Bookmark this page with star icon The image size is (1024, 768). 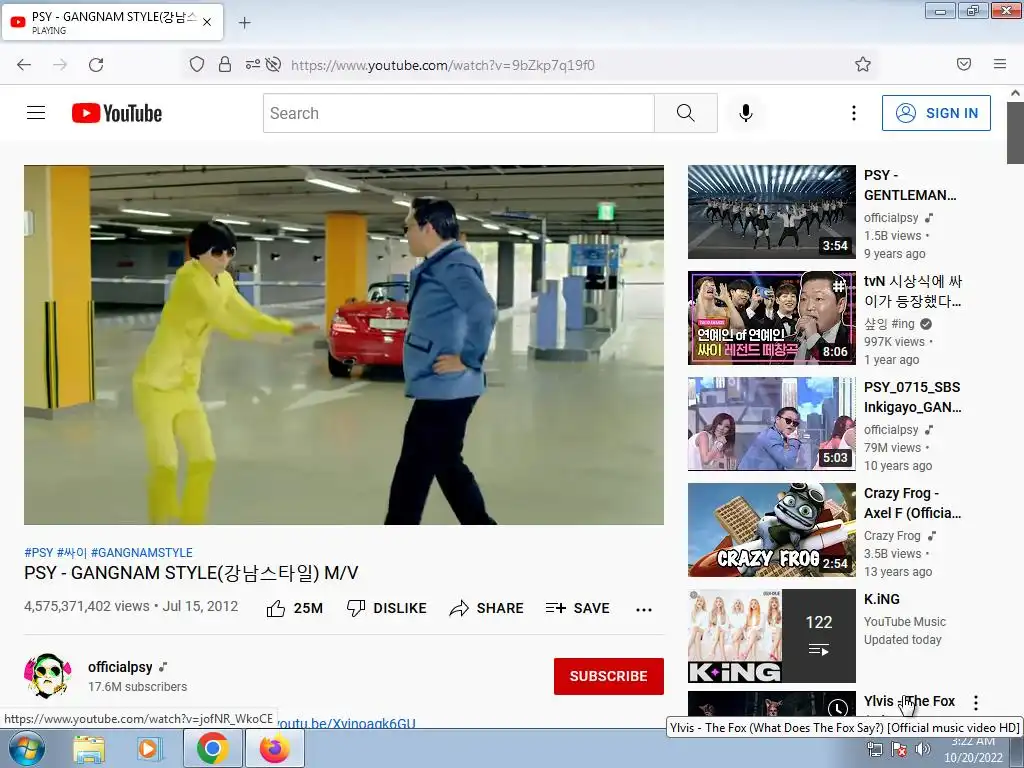click(863, 64)
